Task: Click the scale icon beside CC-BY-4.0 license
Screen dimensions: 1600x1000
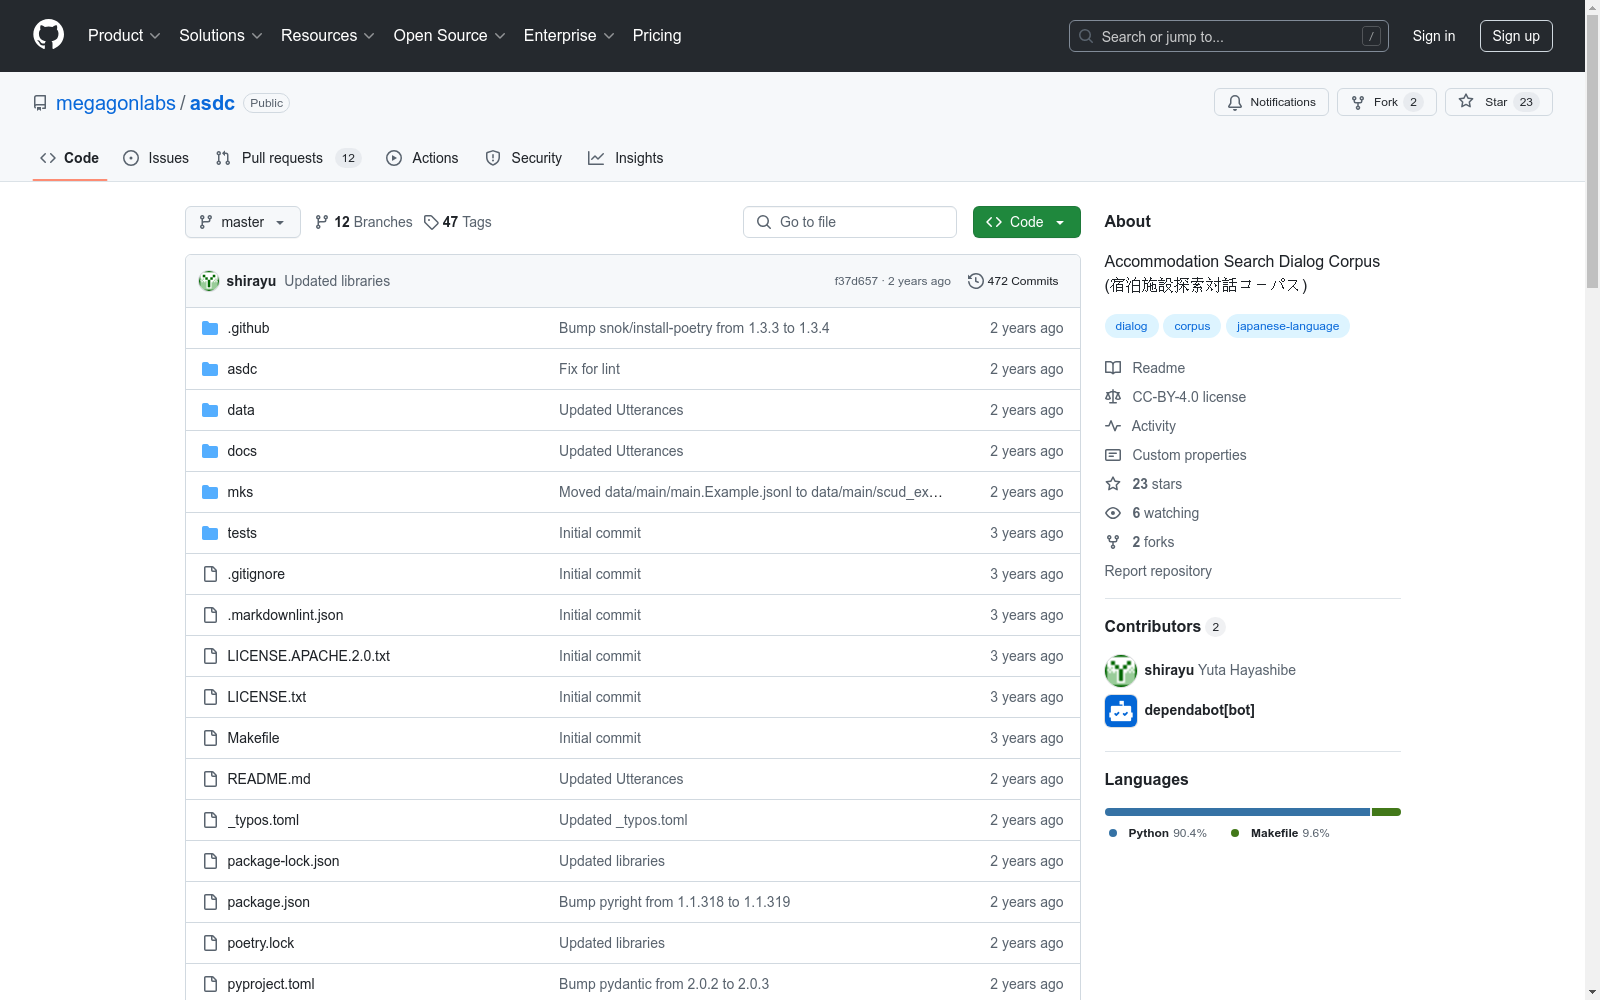Action: [1113, 397]
